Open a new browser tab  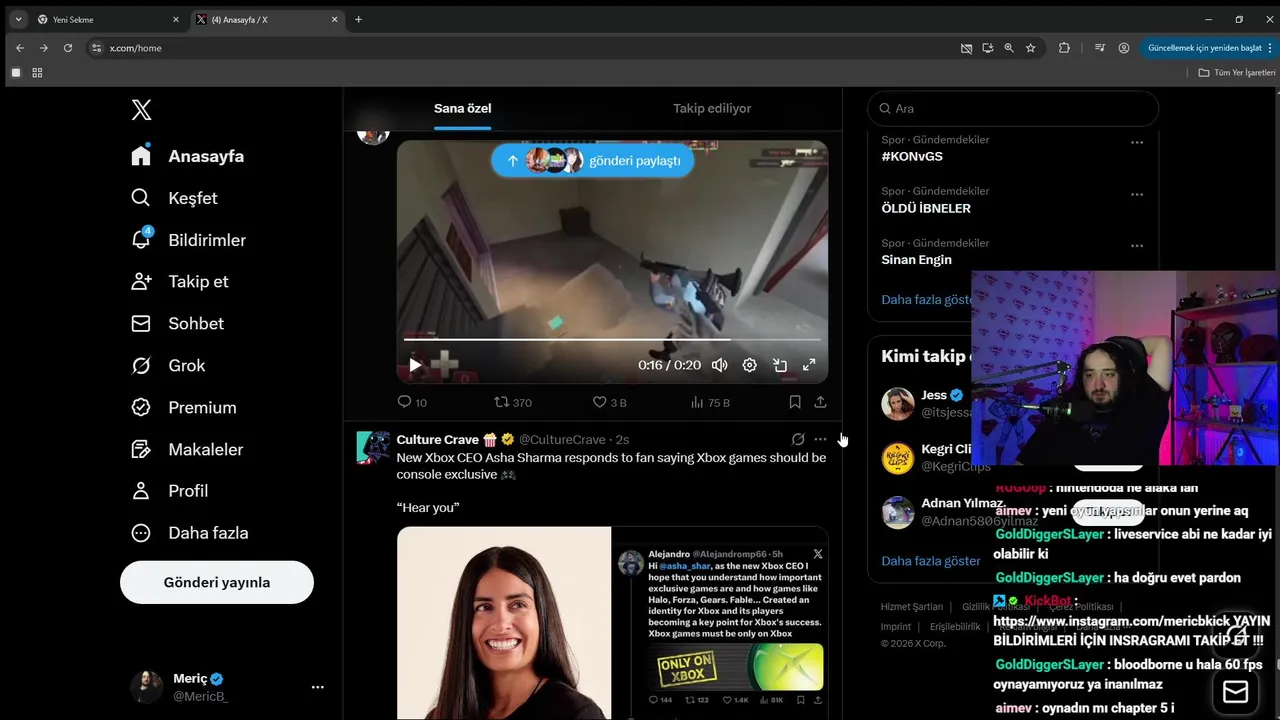[359, 19]
